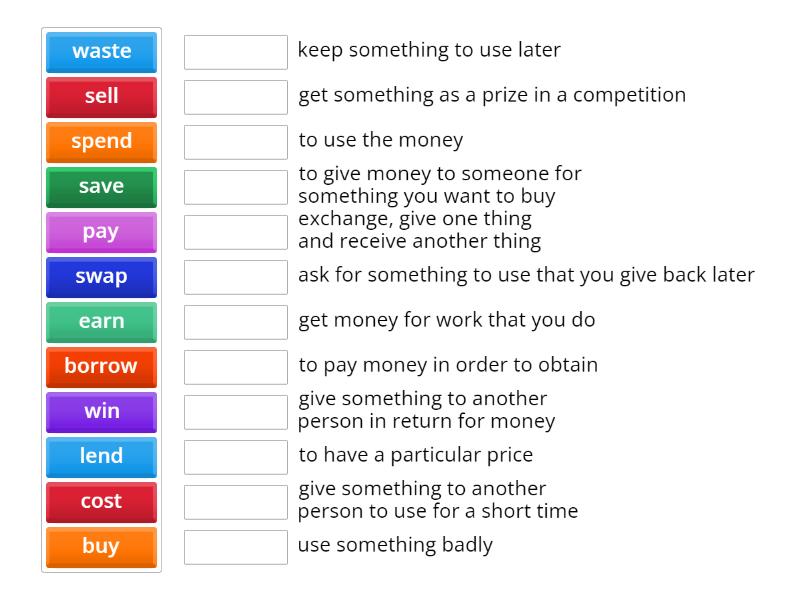The image size is (800, 600).
Task: Click the answer box beside "to use the money"
Action: (235, 140)
